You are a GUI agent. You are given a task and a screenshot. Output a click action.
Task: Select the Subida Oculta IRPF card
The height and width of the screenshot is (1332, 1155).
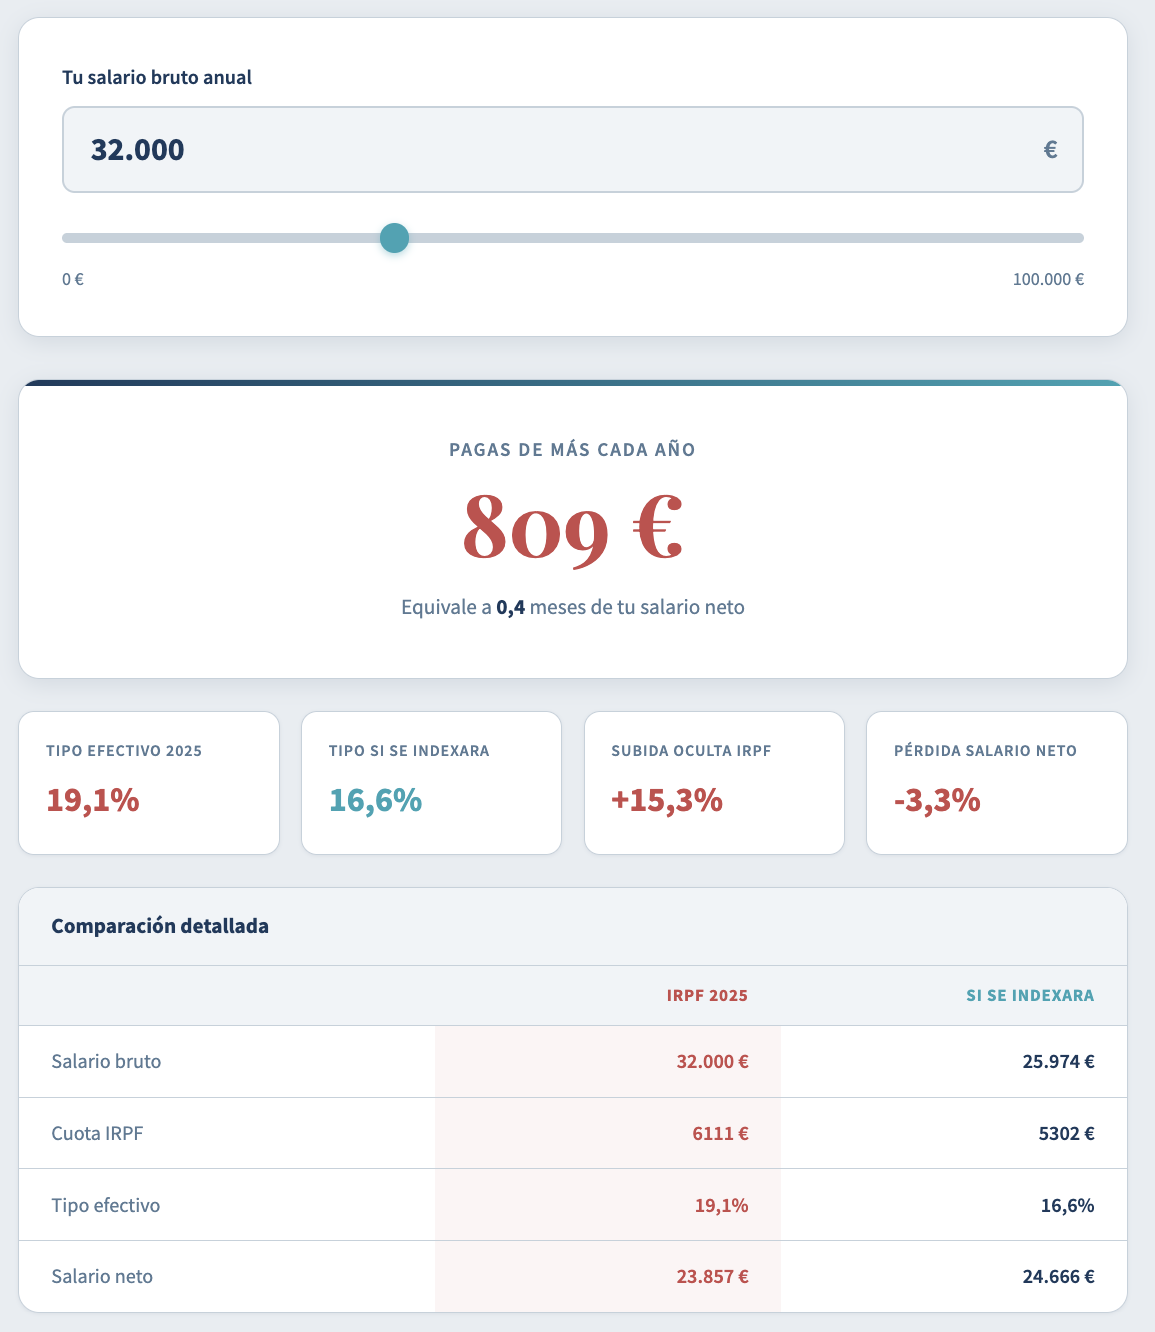714,783
